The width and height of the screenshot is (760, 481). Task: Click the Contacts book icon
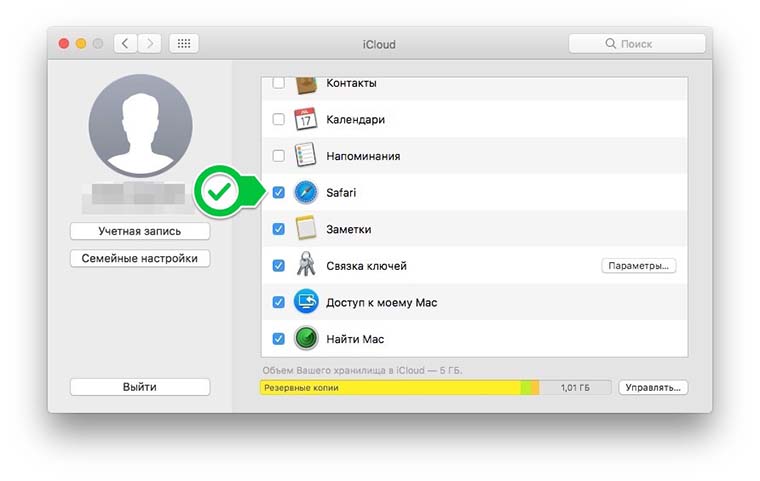pyautogui.click(x=306, y=85)
